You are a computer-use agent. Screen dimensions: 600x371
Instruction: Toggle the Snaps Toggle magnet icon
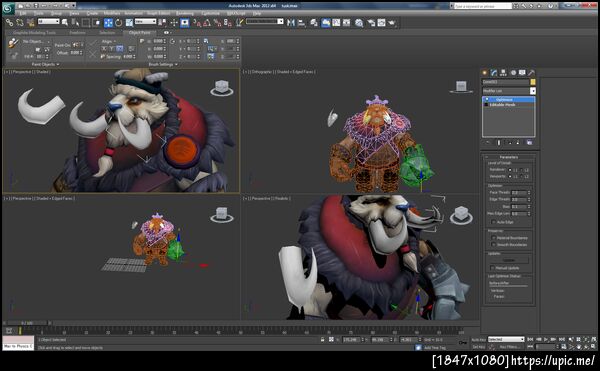(x=196, y=23)
